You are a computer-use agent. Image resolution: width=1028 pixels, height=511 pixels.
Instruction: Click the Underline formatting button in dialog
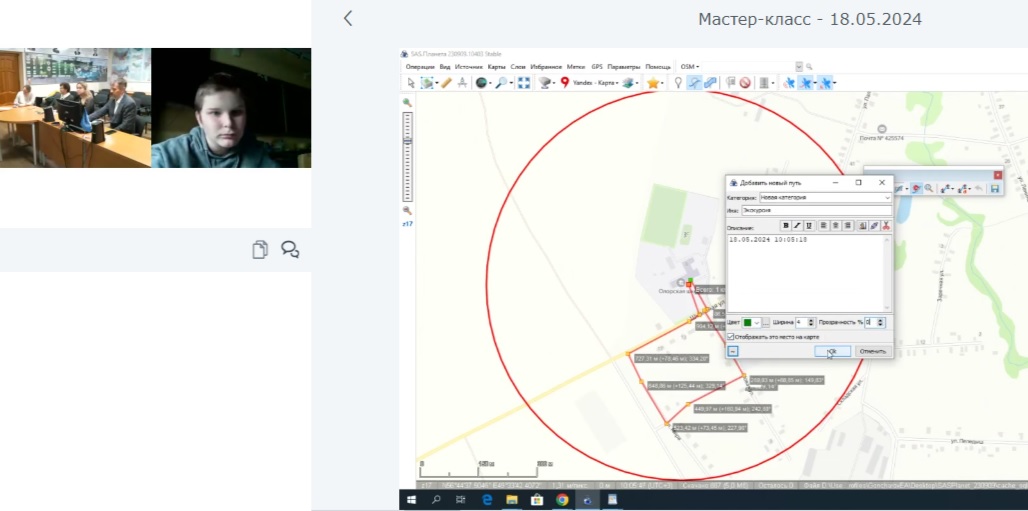click(x=808, y=226)
